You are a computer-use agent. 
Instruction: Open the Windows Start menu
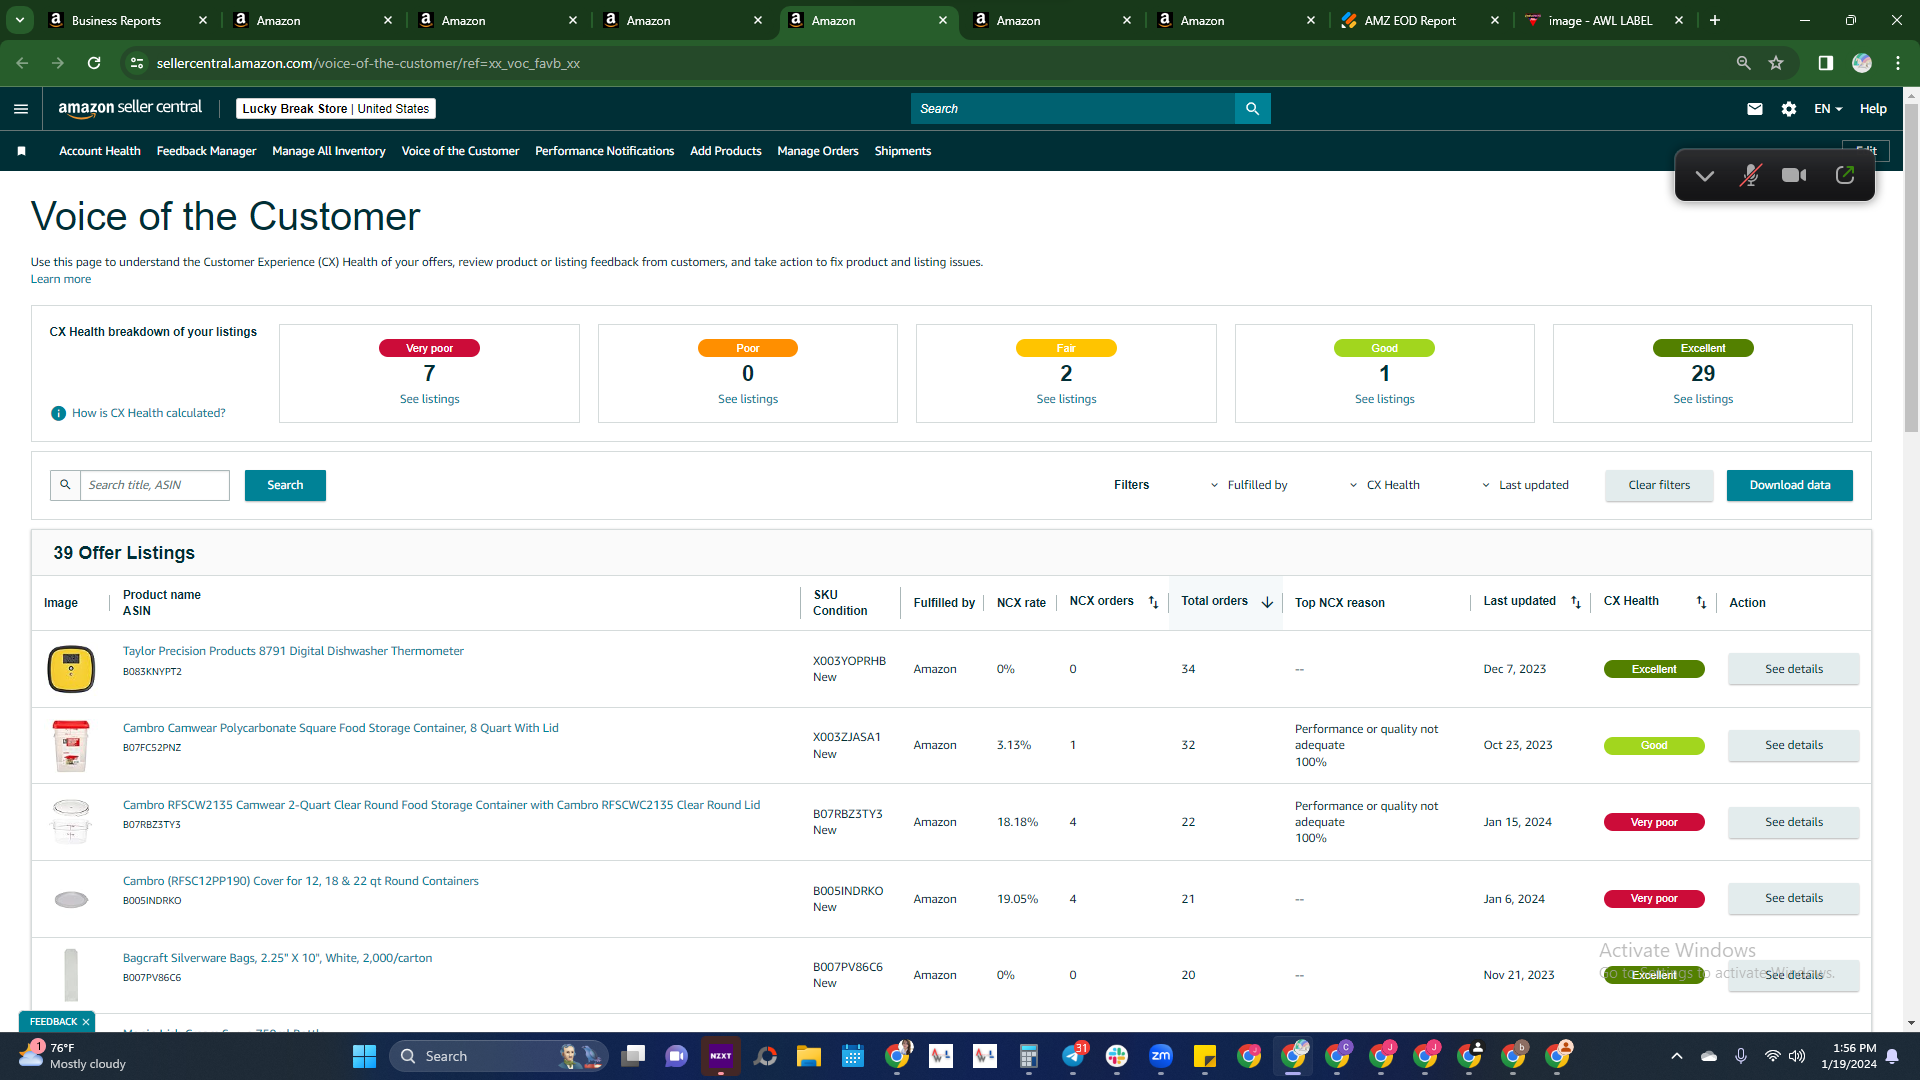[x=364, y=1056]
